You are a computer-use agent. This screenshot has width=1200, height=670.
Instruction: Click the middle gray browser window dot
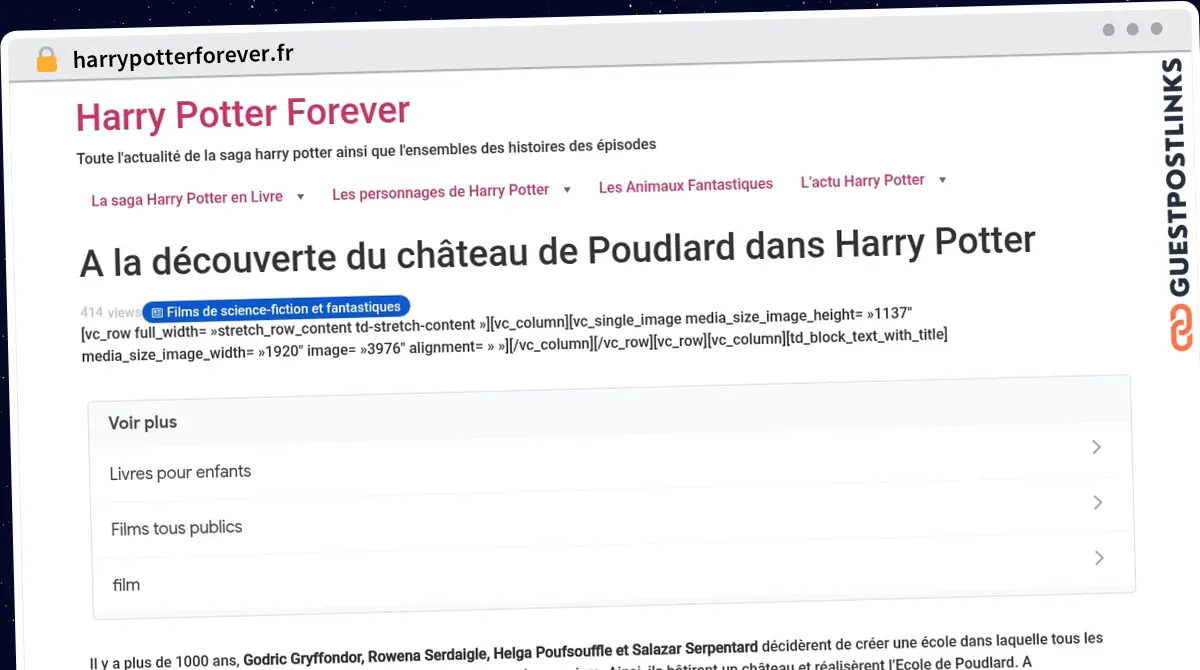(x=1133, y=30)
